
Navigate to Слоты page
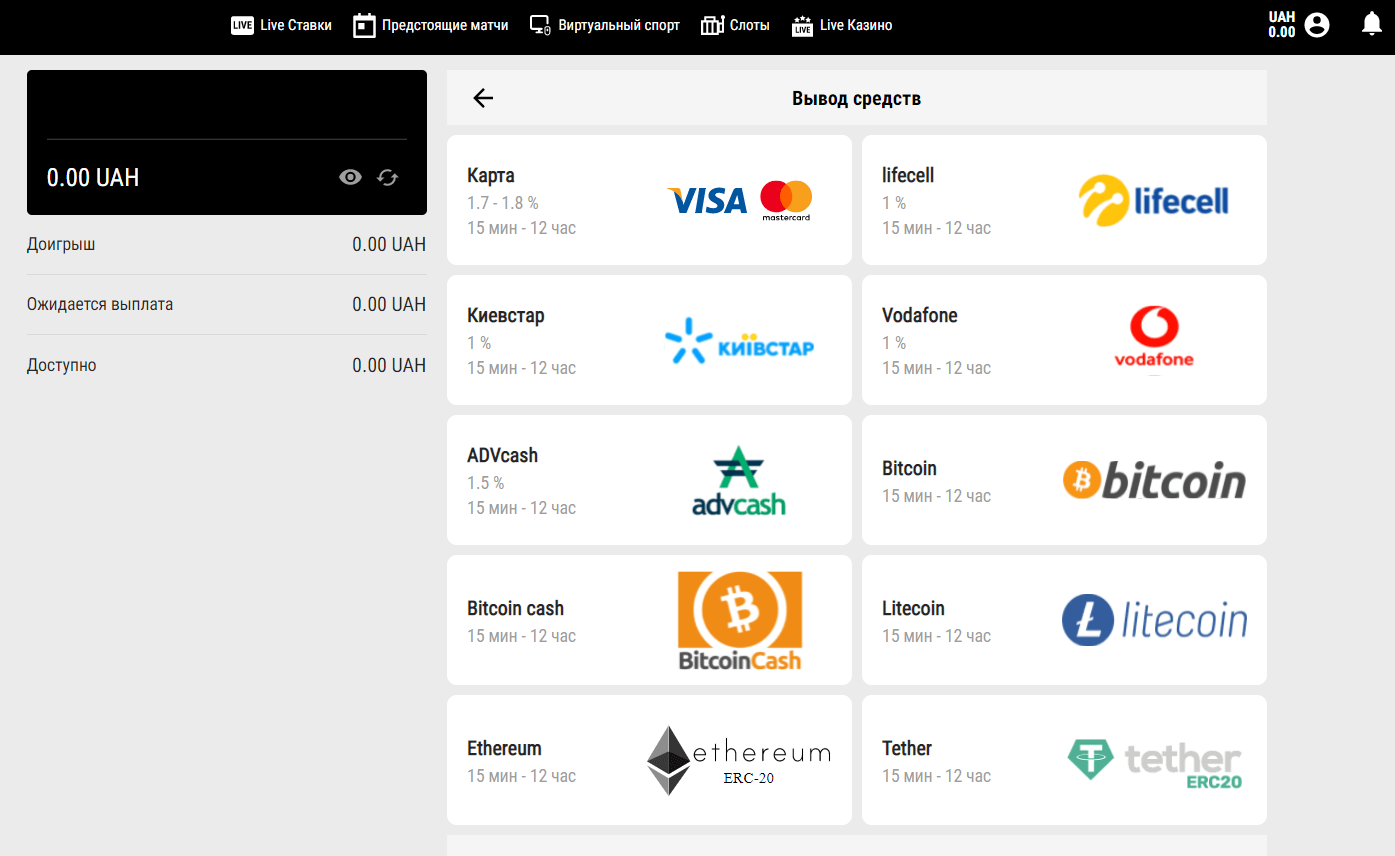735,26
